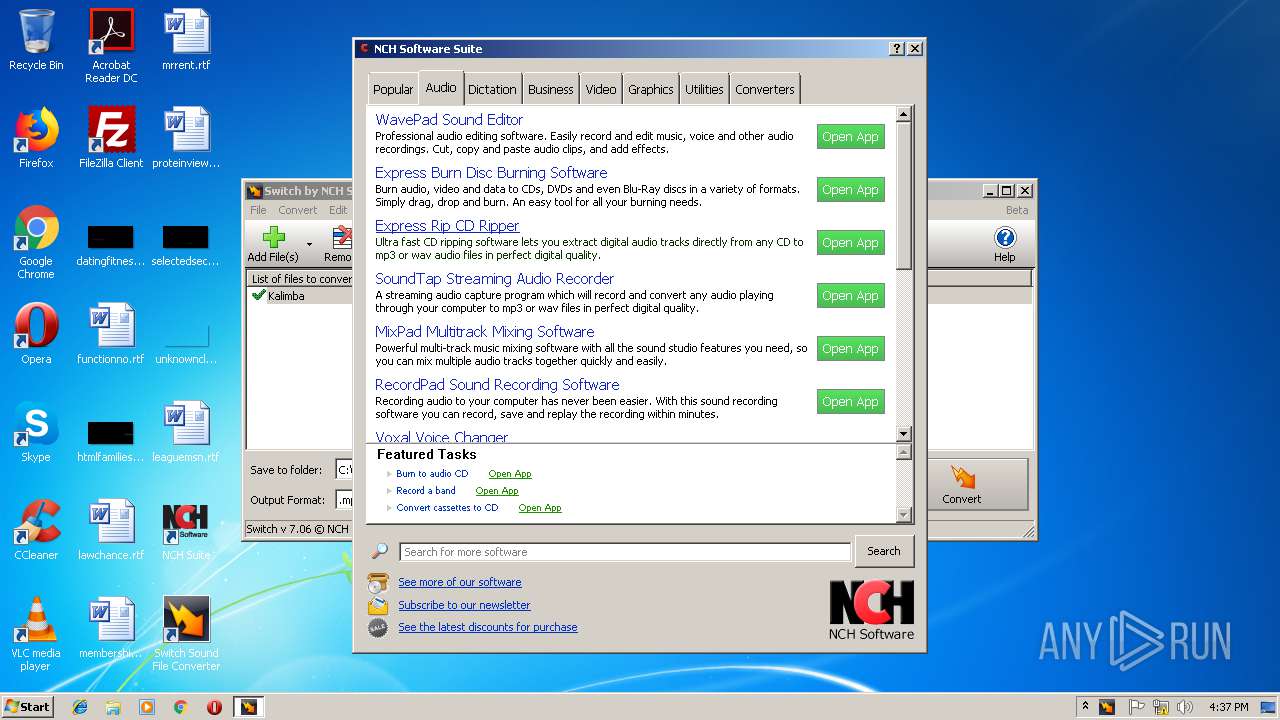Image resolution: width=1280 pixels, height=720 pixels.
Task: Switch to the Business tab
Action: click(x=551, y=89)
